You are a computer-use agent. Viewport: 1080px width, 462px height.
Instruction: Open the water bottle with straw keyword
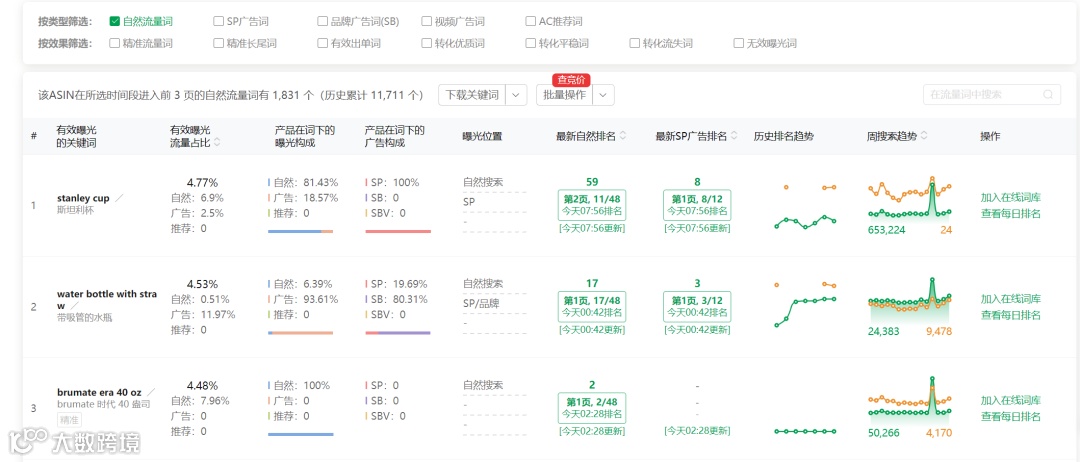tap(107, 300)
